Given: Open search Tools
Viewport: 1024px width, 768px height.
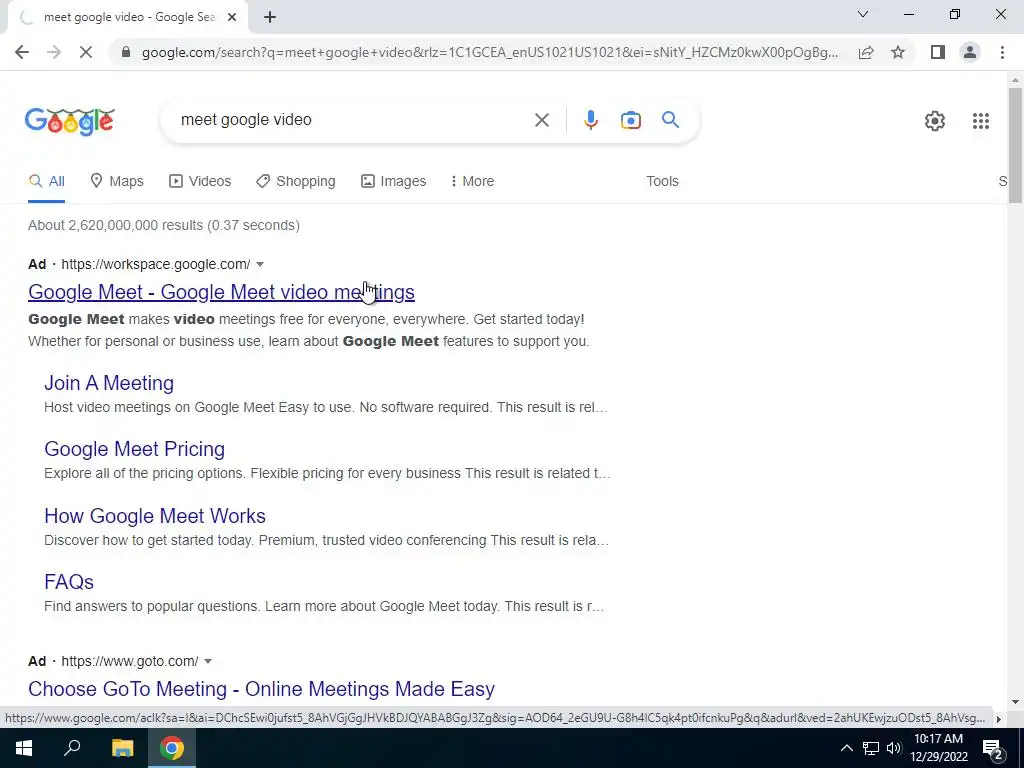Looking at the screenshot, I should tap(662, 182).
